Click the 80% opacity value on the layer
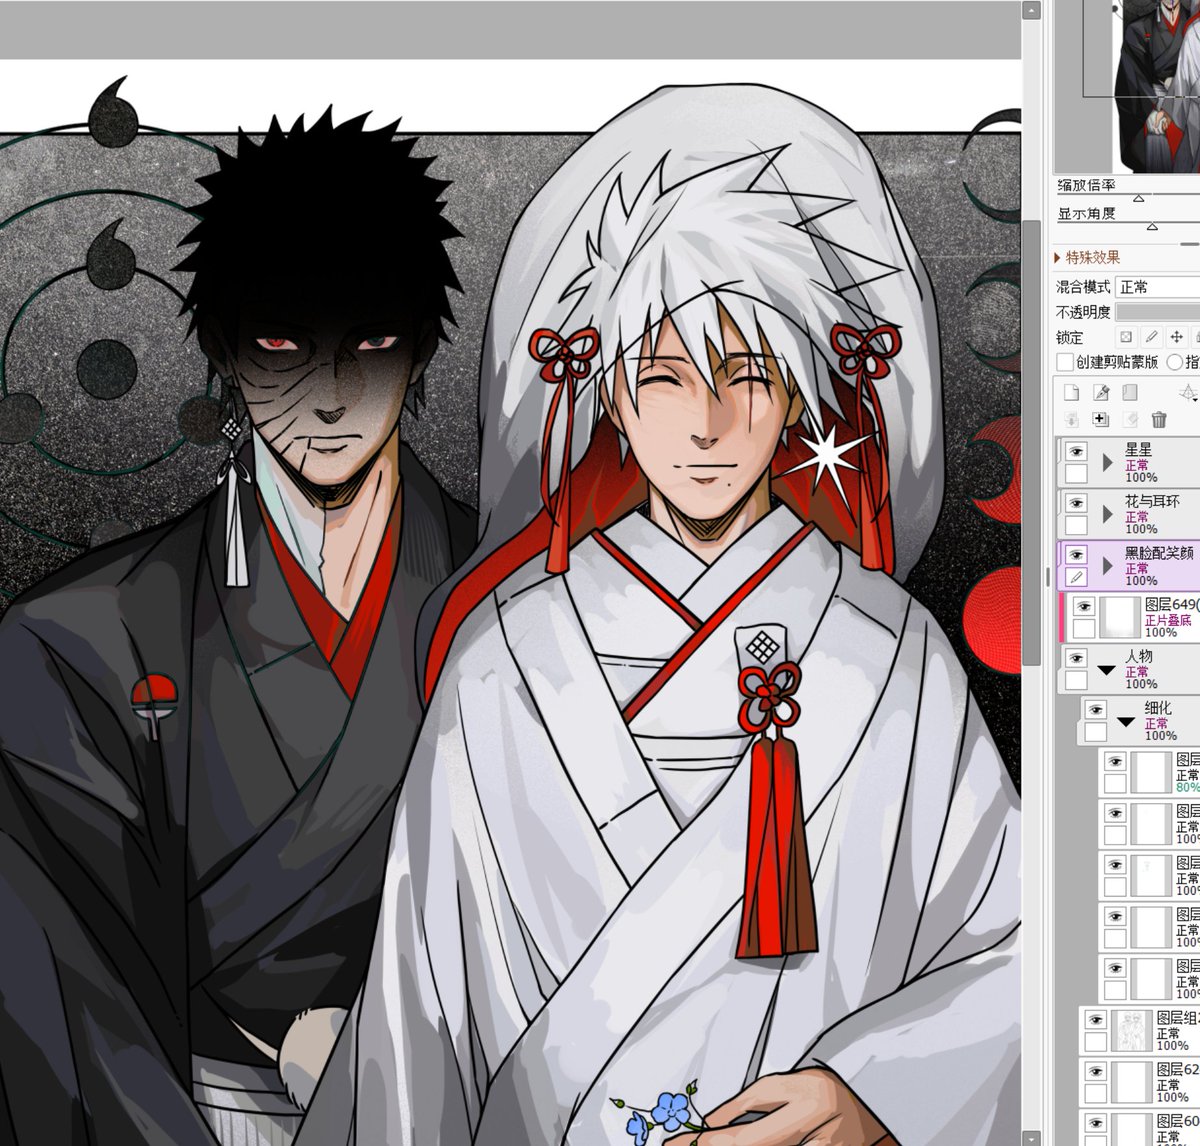Viewport: 1200px width, 1146px height. tap(1188, 787)
